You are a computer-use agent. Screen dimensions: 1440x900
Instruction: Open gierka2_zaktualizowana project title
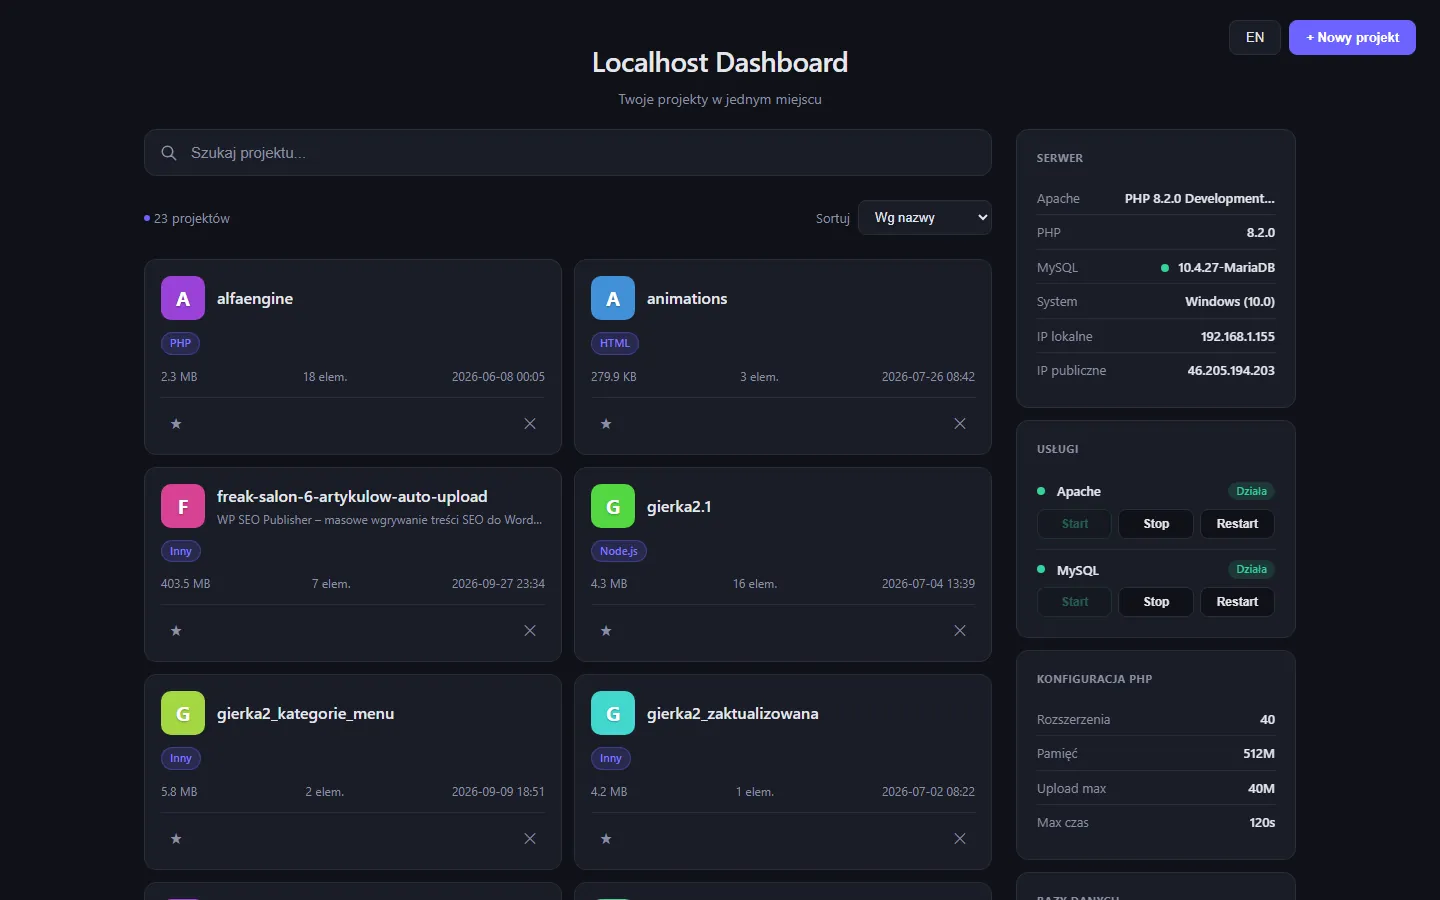point(733,713)
